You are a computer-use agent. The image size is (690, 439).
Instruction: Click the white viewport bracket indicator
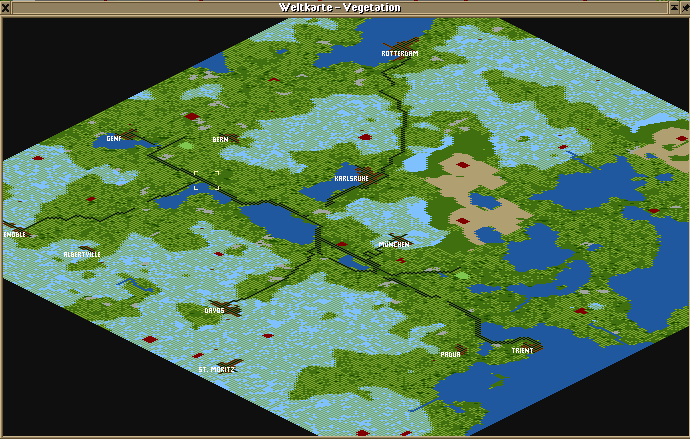point(206,180)
